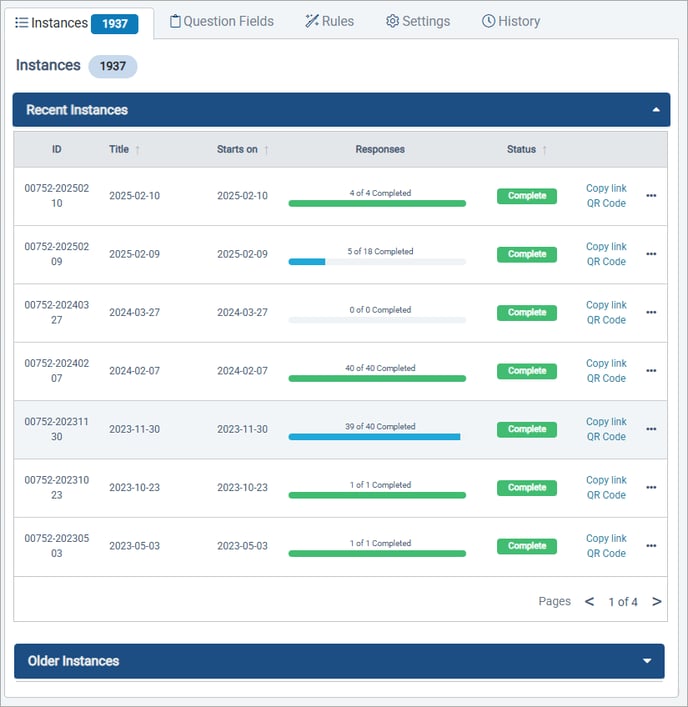This screenshot has height=707, width=688.
Task: Click the 5 of 18 Completed progress bar
Action: [377, 261]
